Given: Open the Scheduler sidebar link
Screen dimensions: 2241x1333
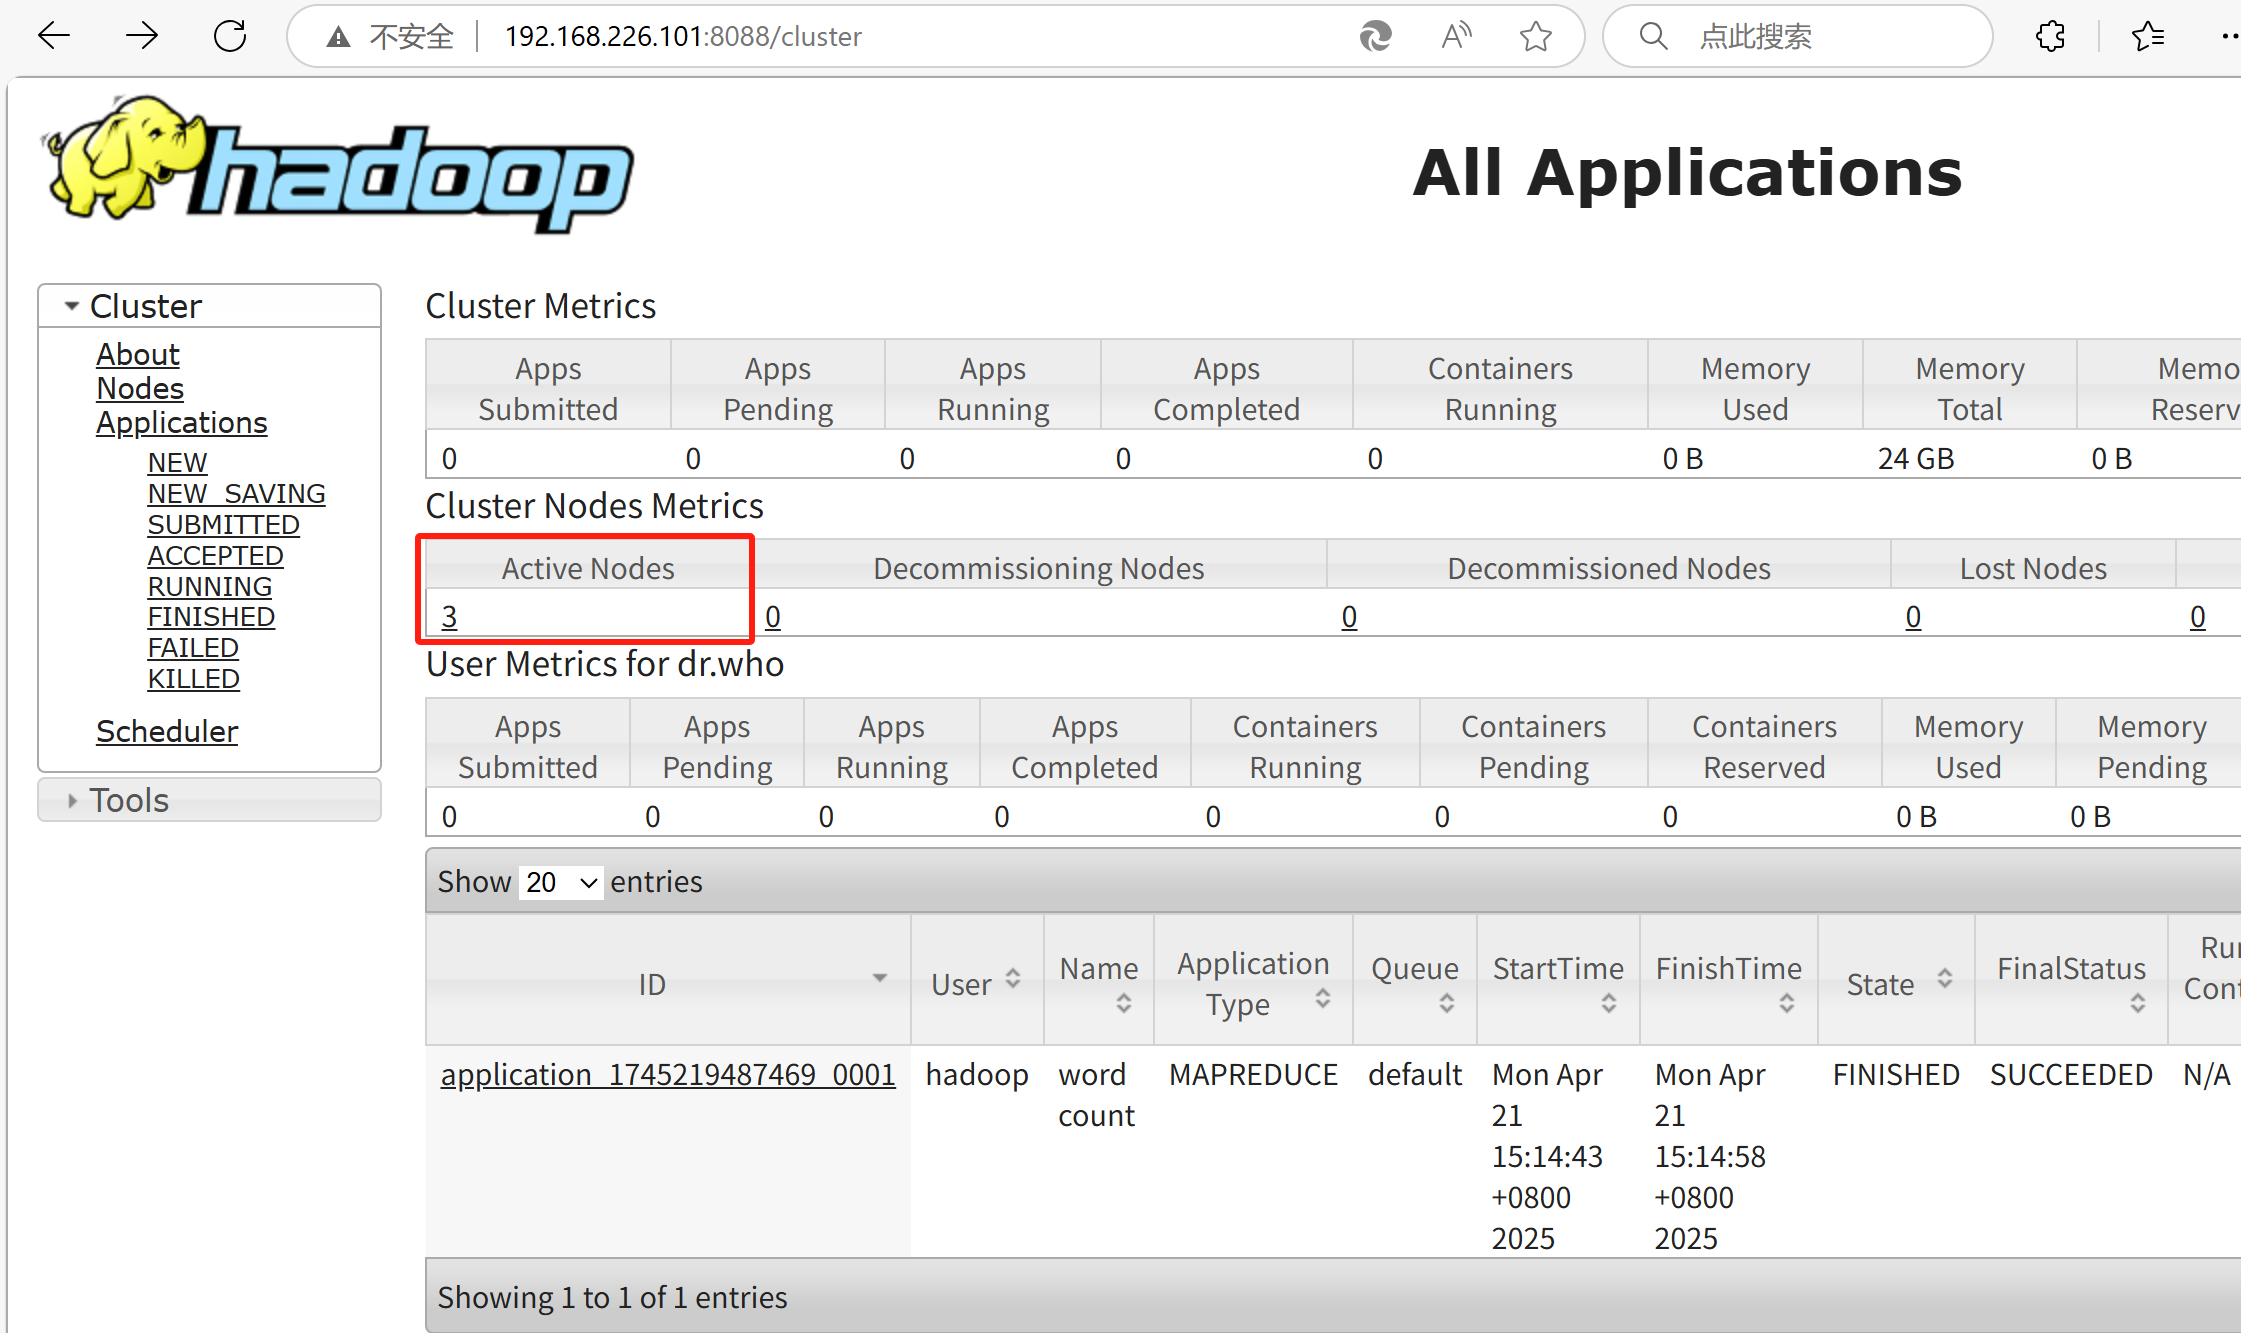Looking at the screenshot, I should (167, 731).
